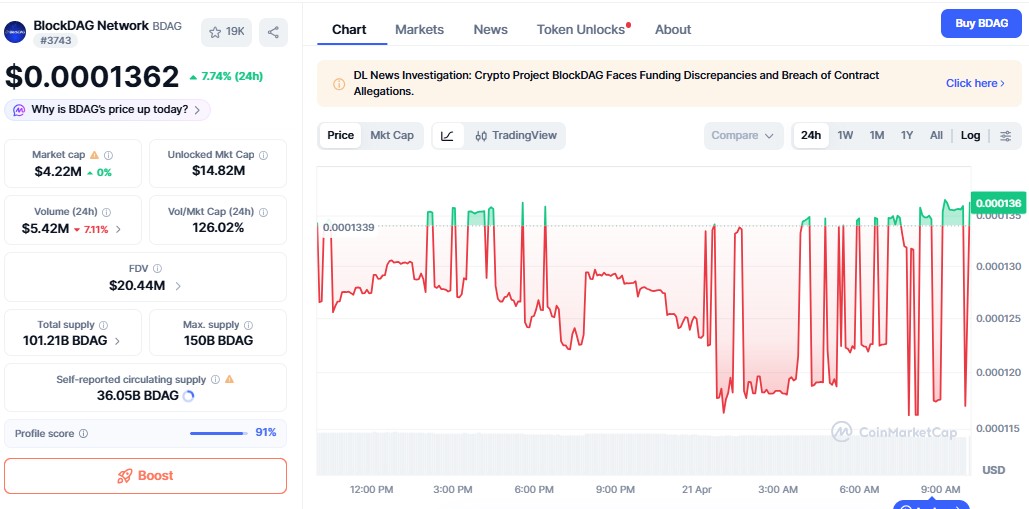Open the About tab
This screenshot has width=1029, height=509.
pyautogui.click(x=673, y=30)
